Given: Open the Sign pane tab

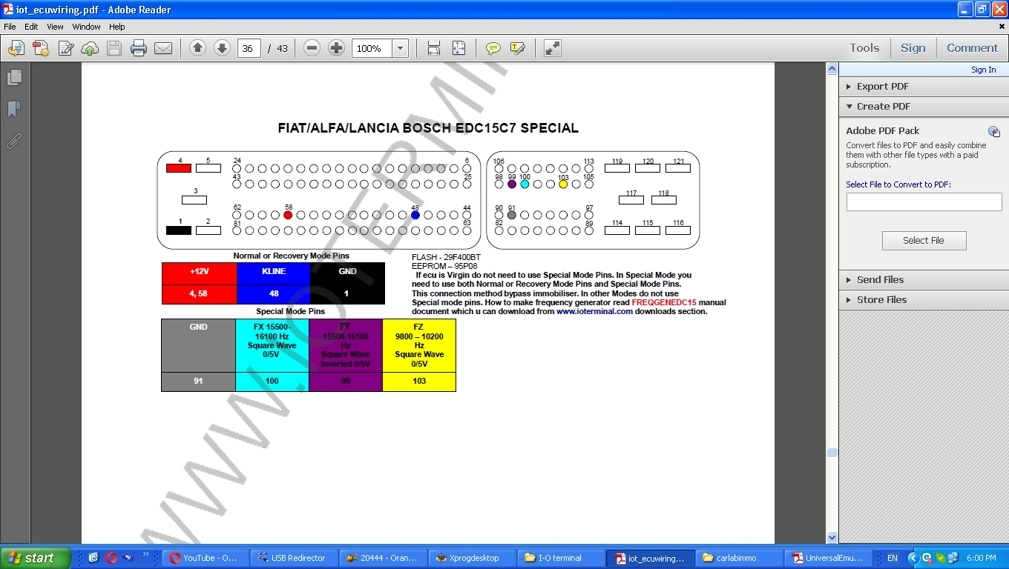Looking at the screenshot, I should click(x=912, y=48).
